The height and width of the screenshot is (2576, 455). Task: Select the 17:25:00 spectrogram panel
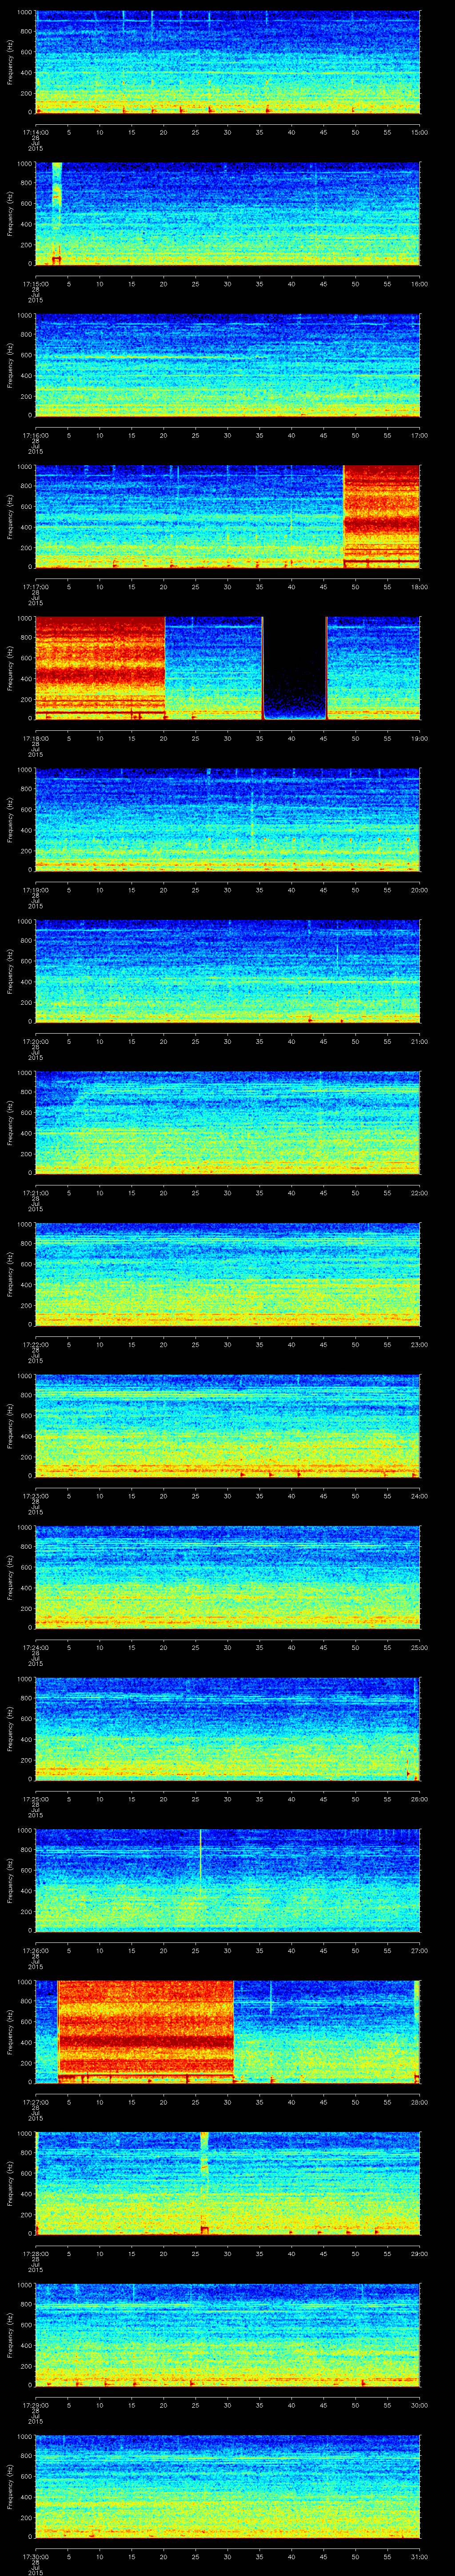pyautogui.click(x=227, y=1729)
